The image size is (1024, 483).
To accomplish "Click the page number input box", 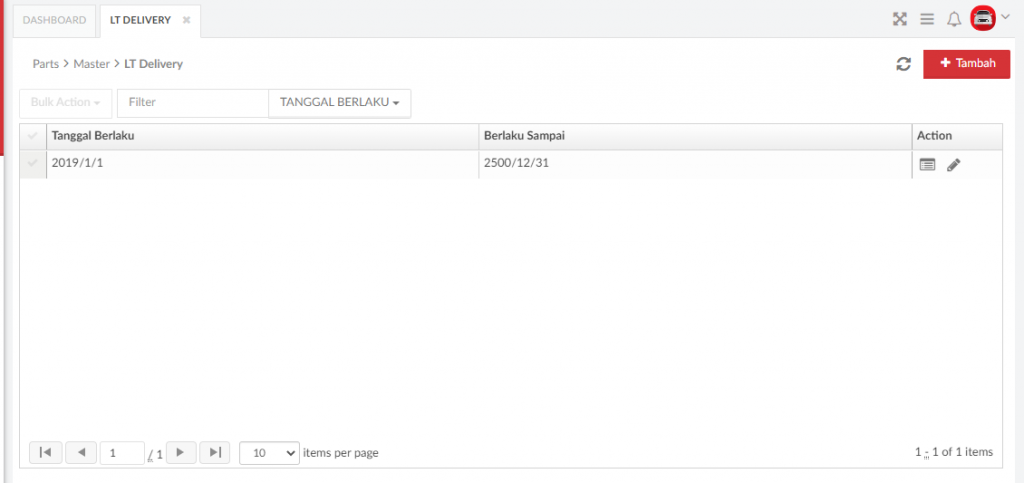I will (122, 453).
